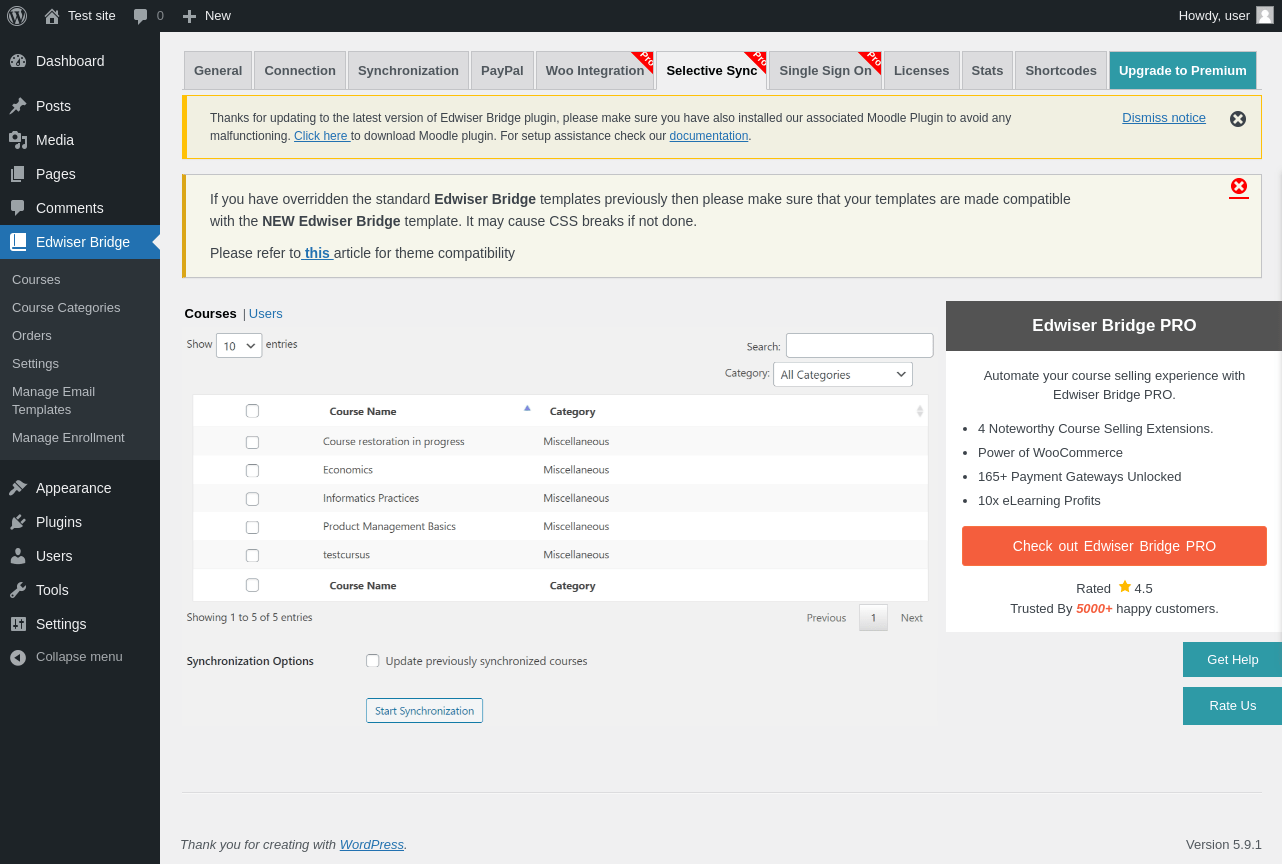The height and width of the screenshot is (864, 1282).
Task: Open the Connection tab
Action: click(300, 70)
